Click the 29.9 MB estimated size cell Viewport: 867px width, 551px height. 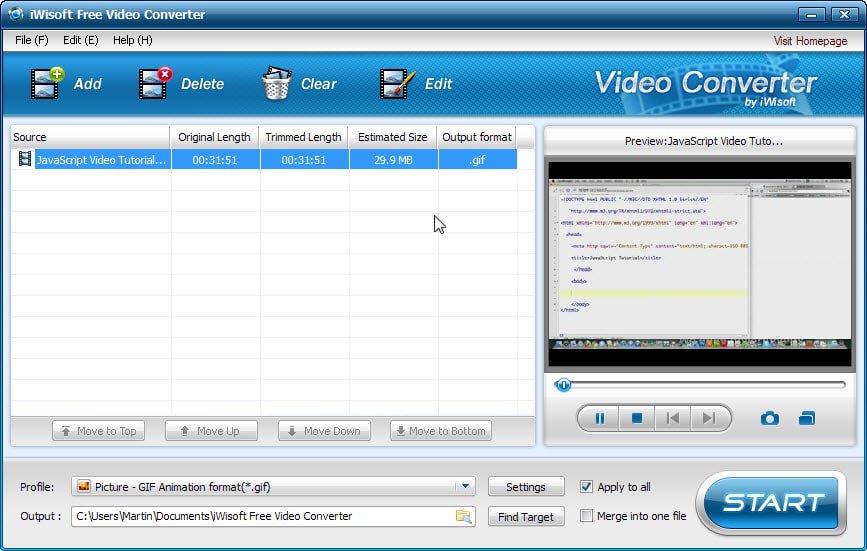click(x=393, y=160)
